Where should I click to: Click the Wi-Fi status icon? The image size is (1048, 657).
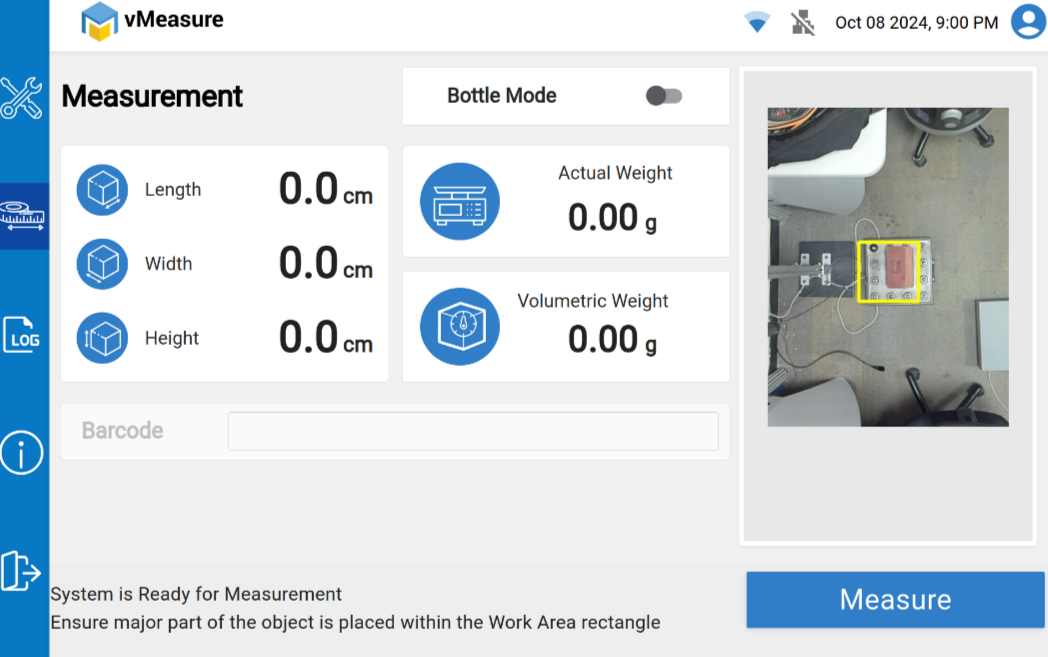coord(757,22)
